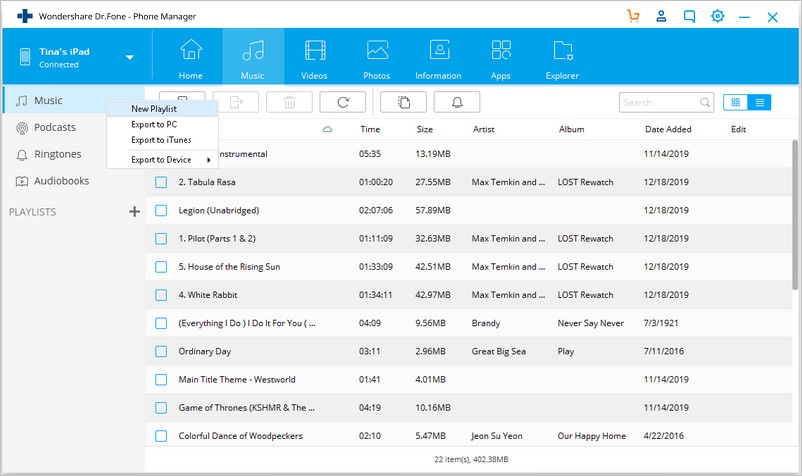Click the de-duplicate toolbar button

404,102
